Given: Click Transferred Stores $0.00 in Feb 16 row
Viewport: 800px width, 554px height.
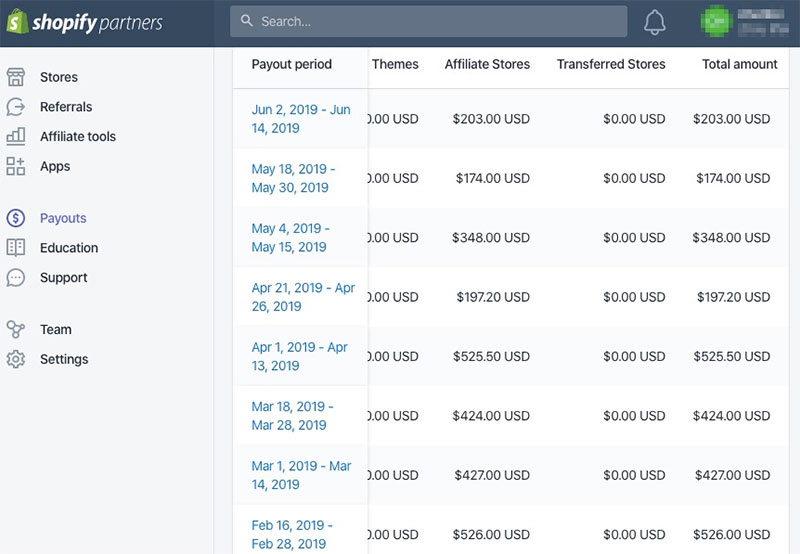Looking at the screenshot, I should (634, 535).
